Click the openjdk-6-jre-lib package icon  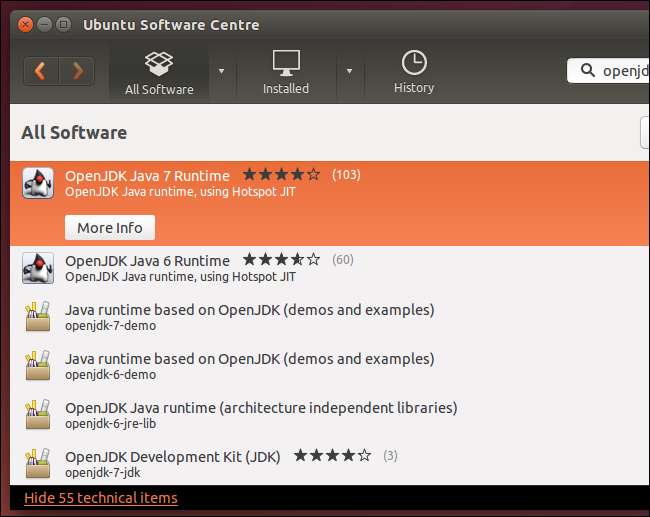tap(38, 415)
